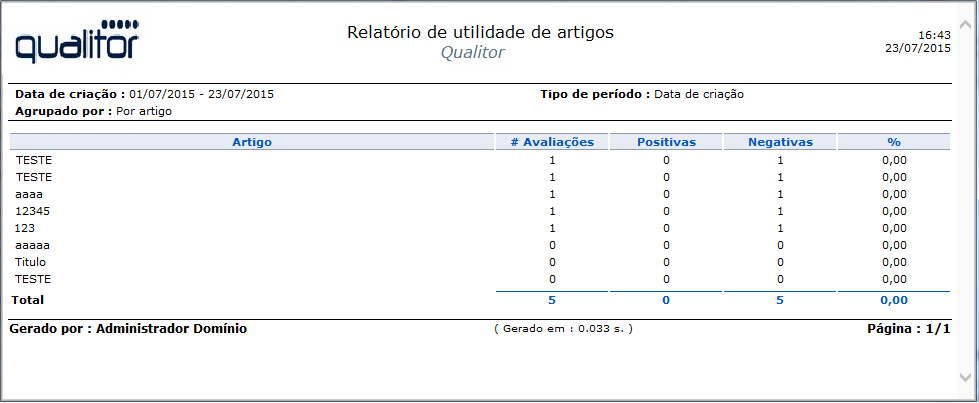Click the total percentage 0,00 value
The image size is (979, 403).
(x=894, y=300)
